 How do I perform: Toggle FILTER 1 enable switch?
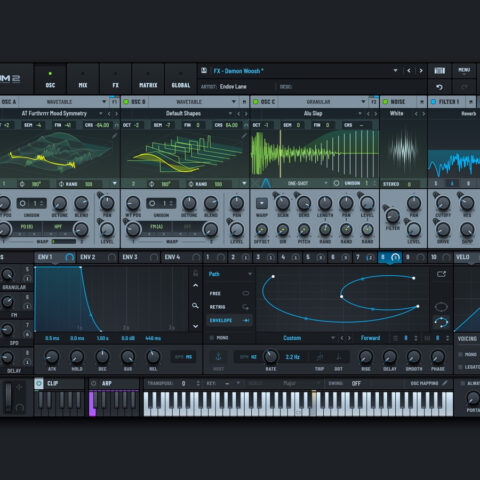click(433, 102)
